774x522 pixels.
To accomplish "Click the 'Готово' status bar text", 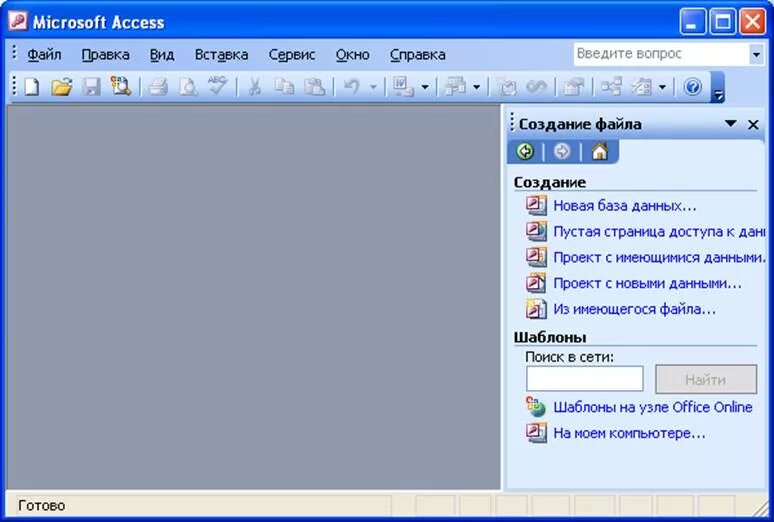I will tap(41, 505).
